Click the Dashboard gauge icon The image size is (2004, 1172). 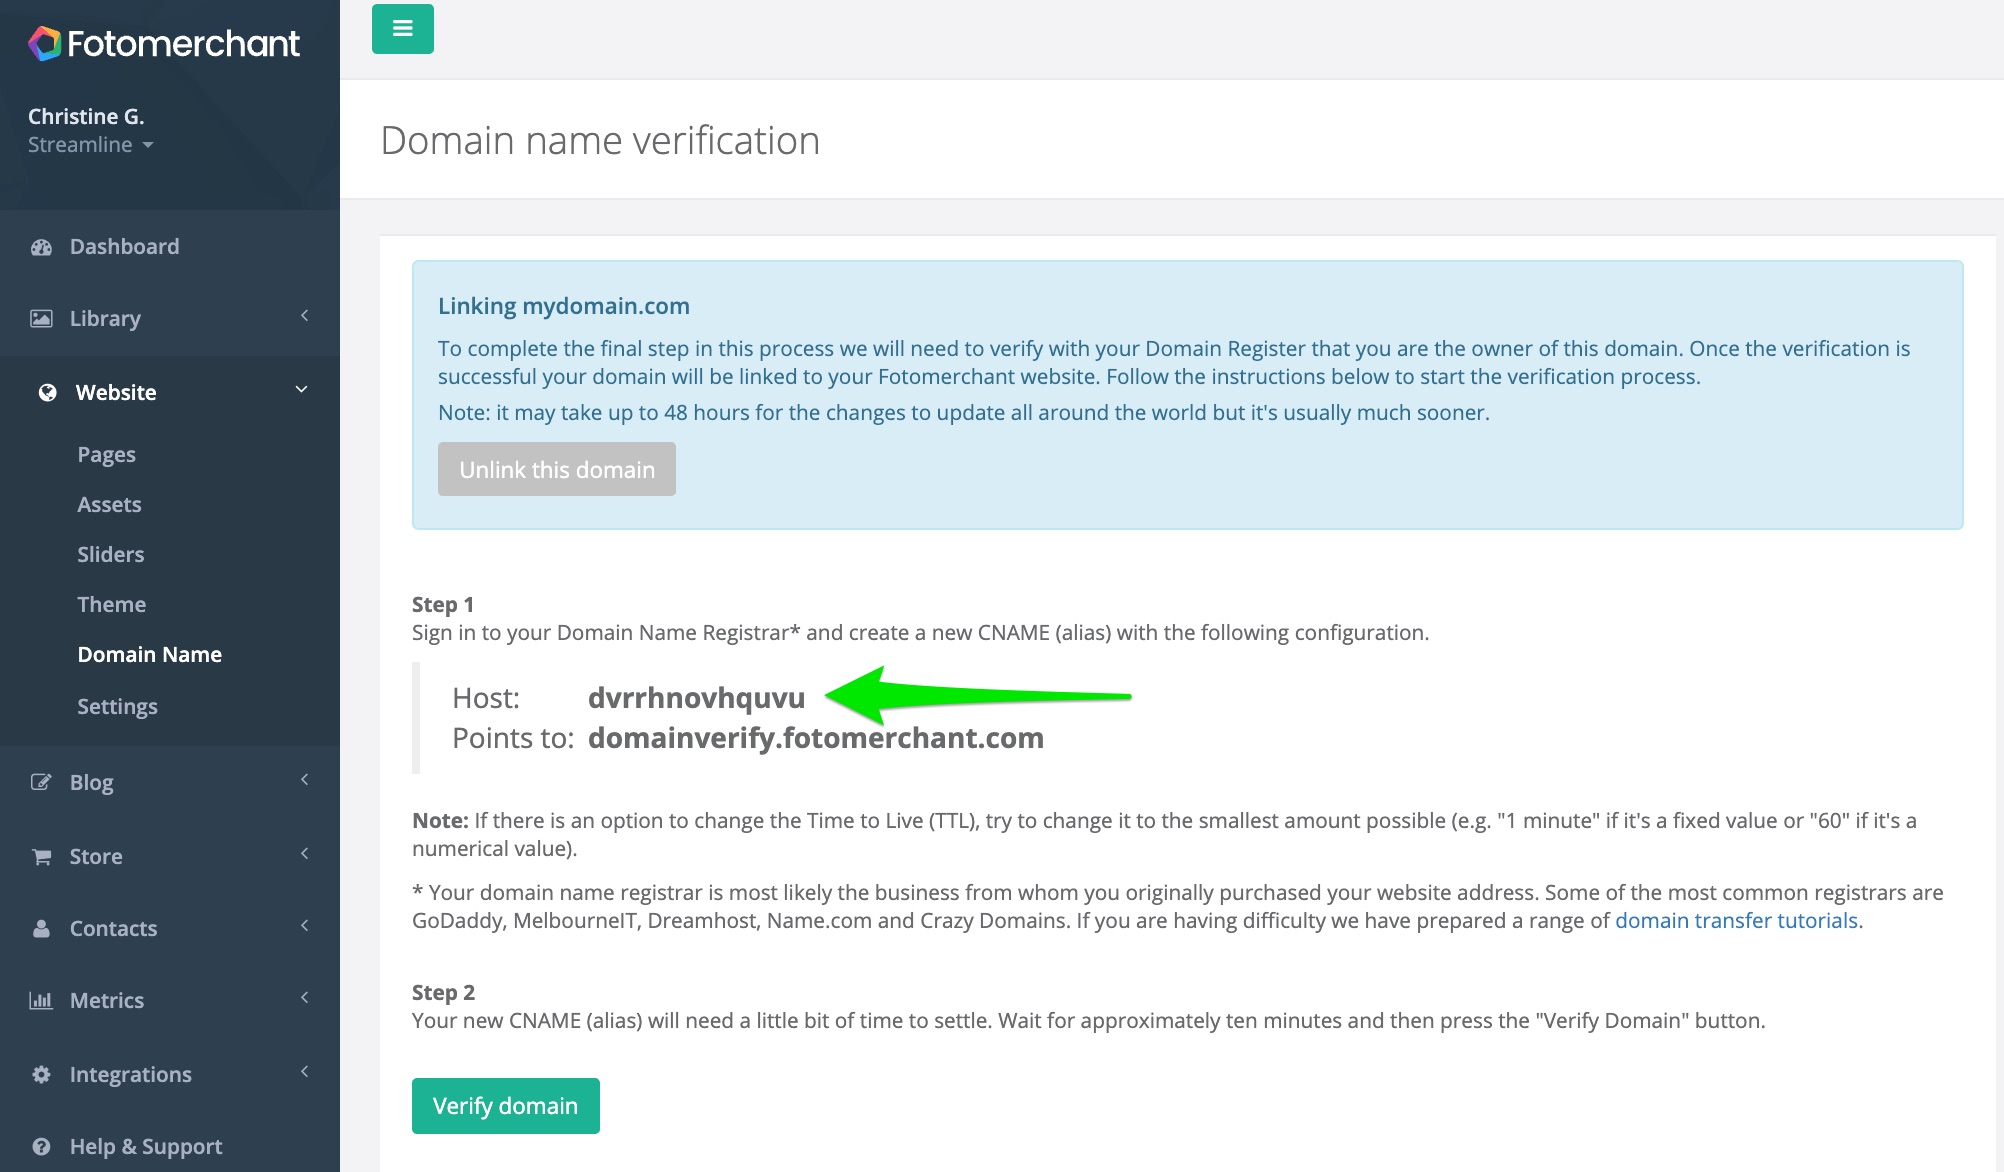(x=41, y=247)
